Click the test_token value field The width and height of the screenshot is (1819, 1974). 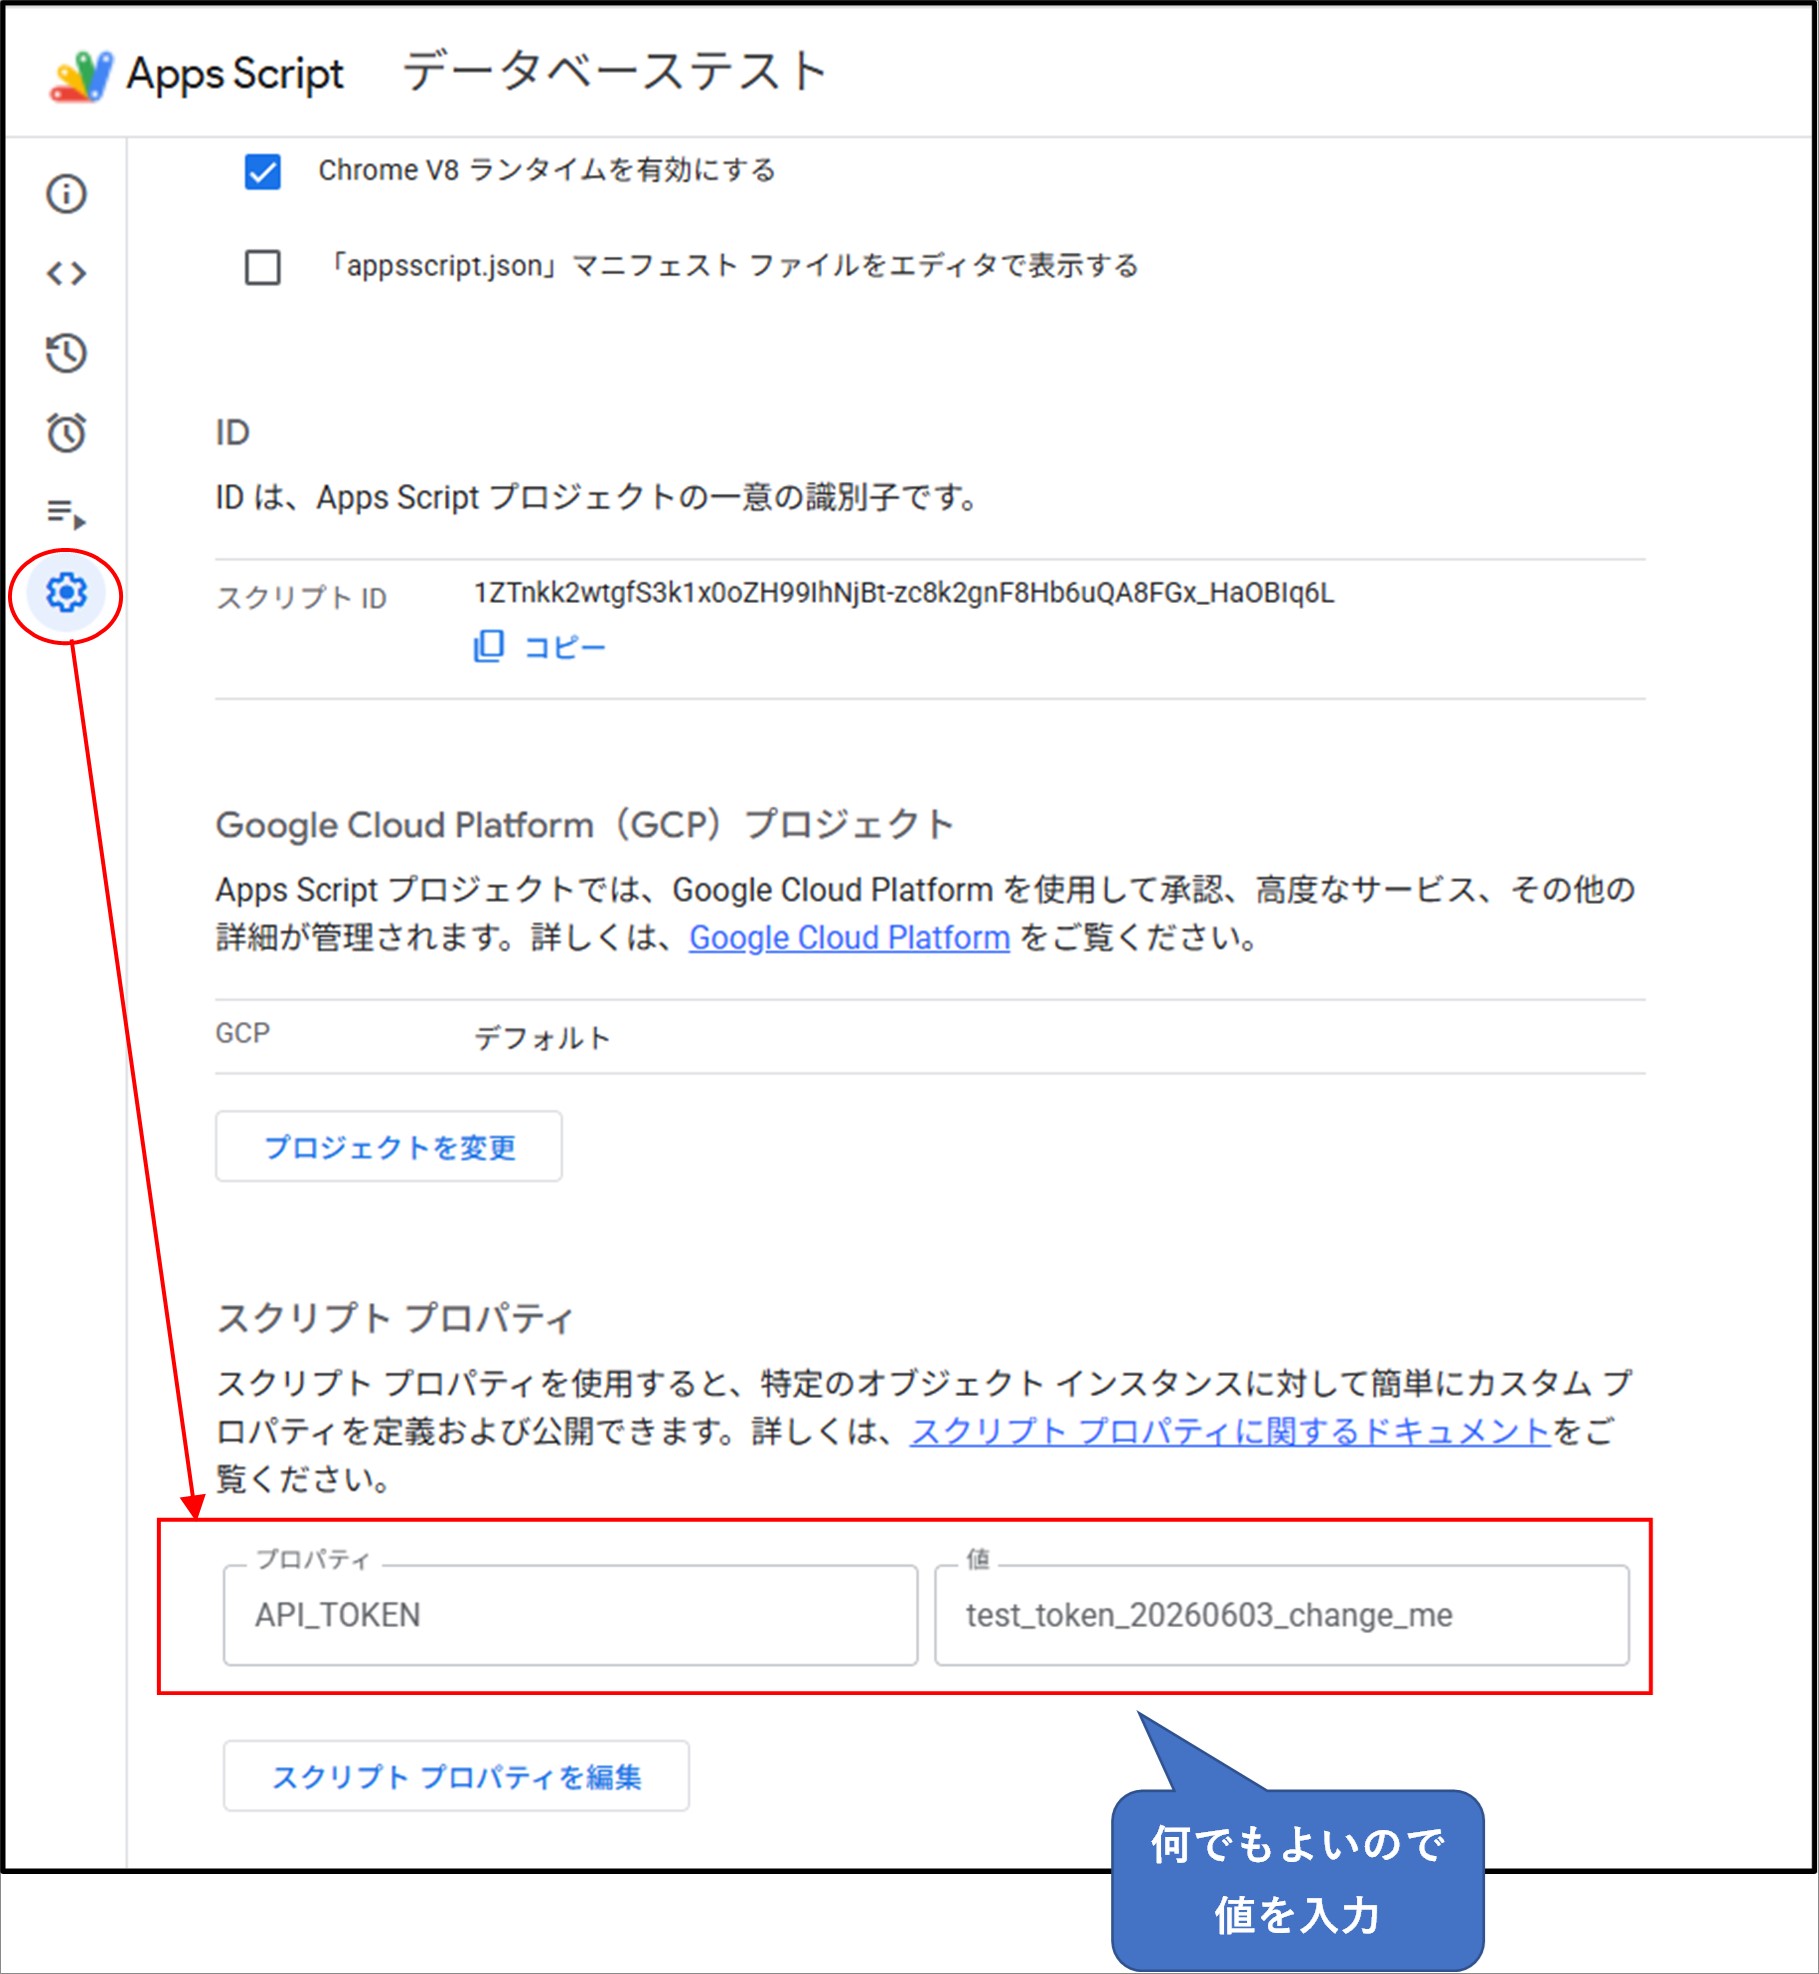click(1282, 1615)
